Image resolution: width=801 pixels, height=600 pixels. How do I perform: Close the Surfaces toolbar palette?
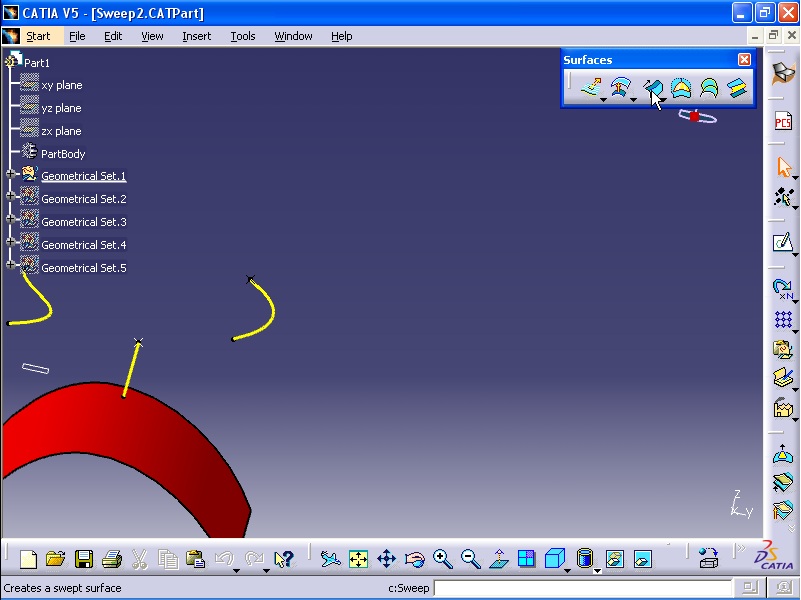pyautogui.click(x=744, y=59)
